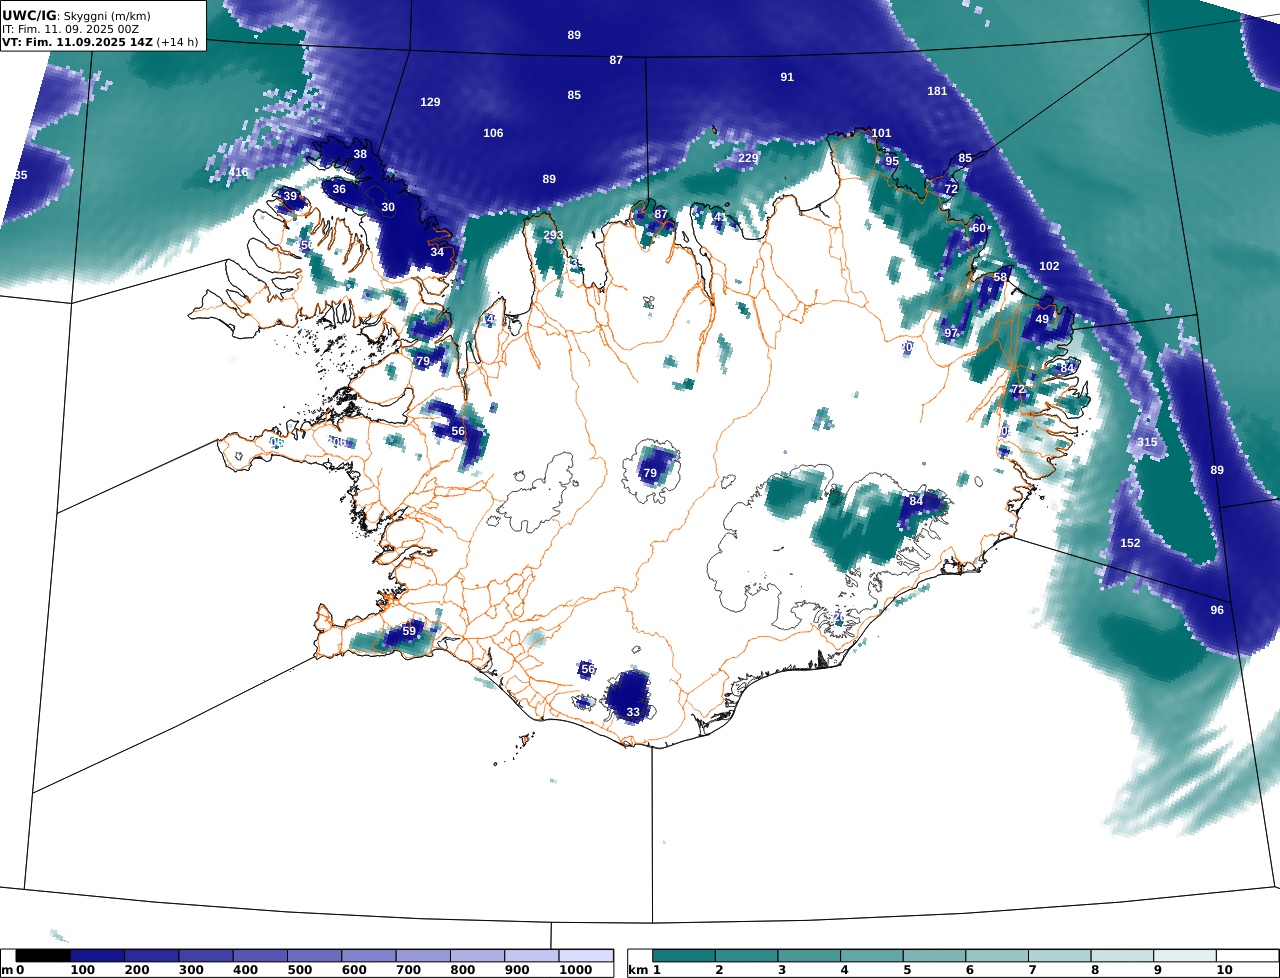The width and height of the screenshot is (1280, 978).
Task: Select the visibility value 181
Action: point(937,91)
